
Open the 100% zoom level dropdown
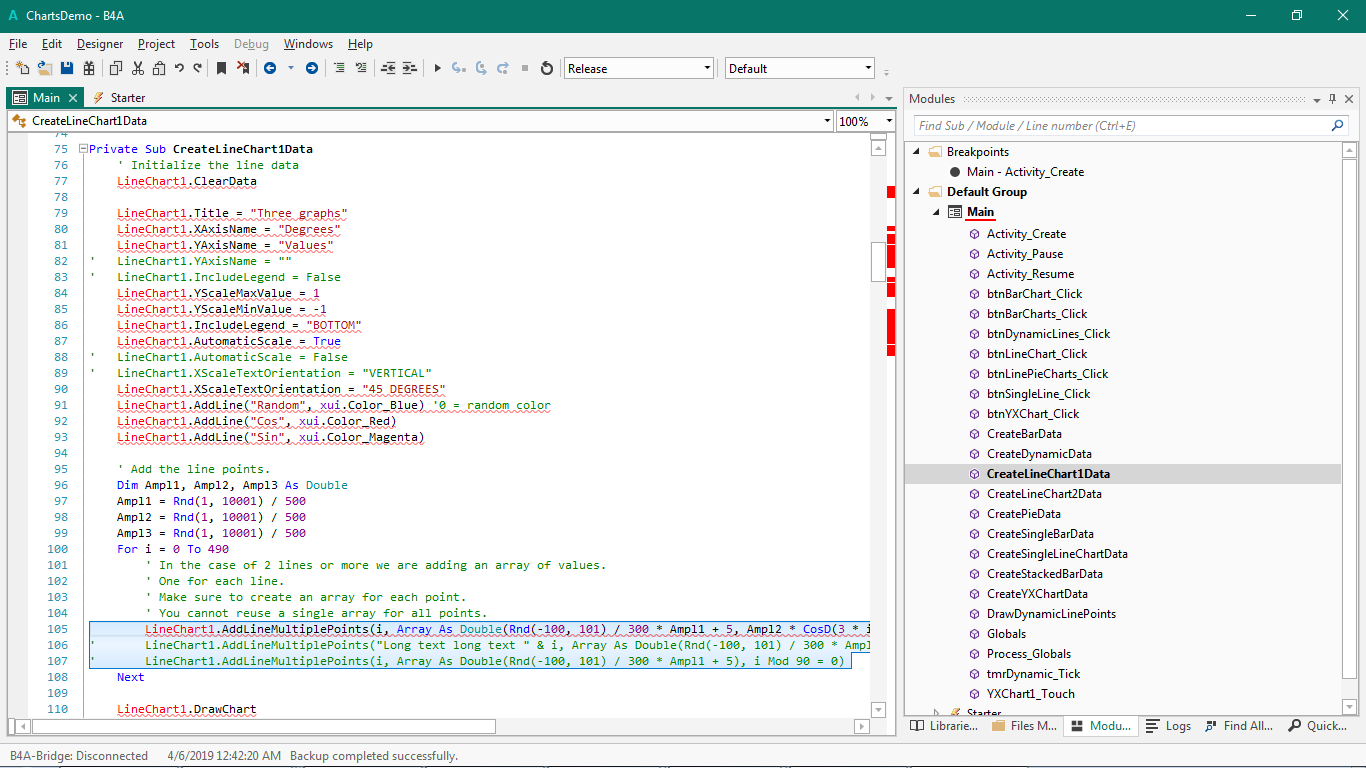[x=888, y=121]
